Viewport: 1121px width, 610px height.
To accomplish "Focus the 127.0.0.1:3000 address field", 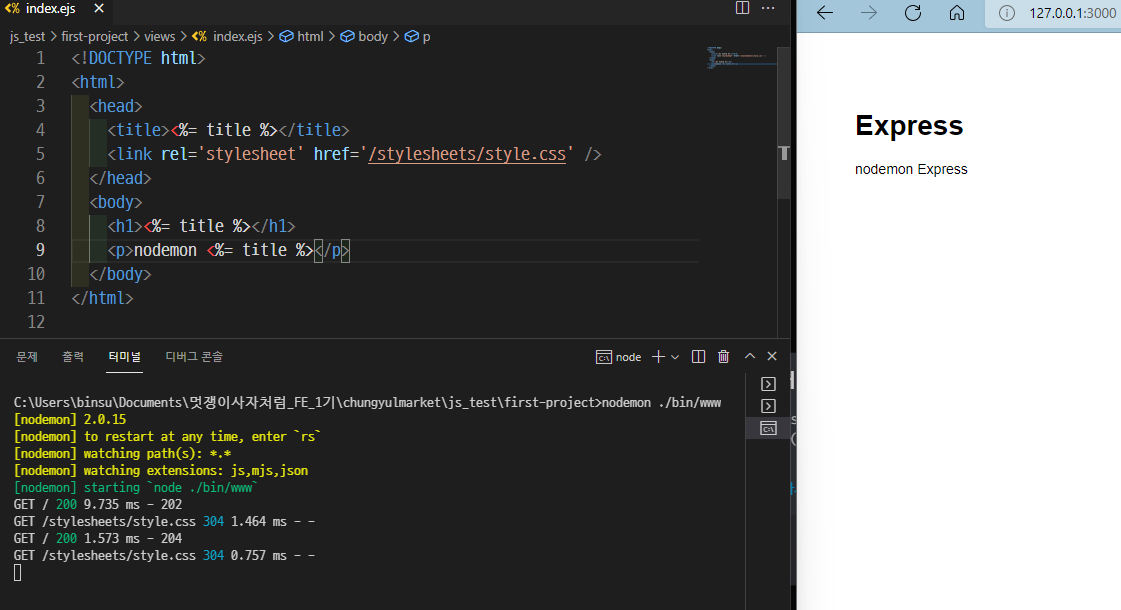I will 1072,13.
